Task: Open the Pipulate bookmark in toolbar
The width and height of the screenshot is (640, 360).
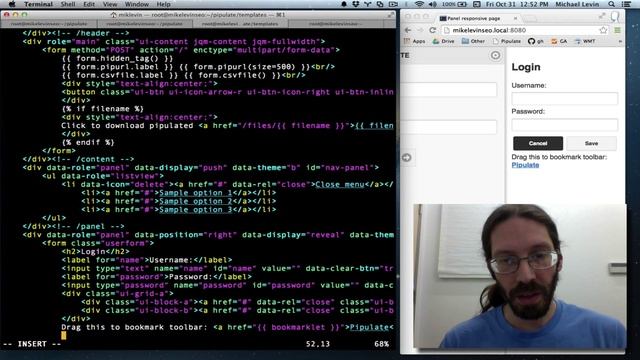Action: pyautogui.click(x=507, y=41)
